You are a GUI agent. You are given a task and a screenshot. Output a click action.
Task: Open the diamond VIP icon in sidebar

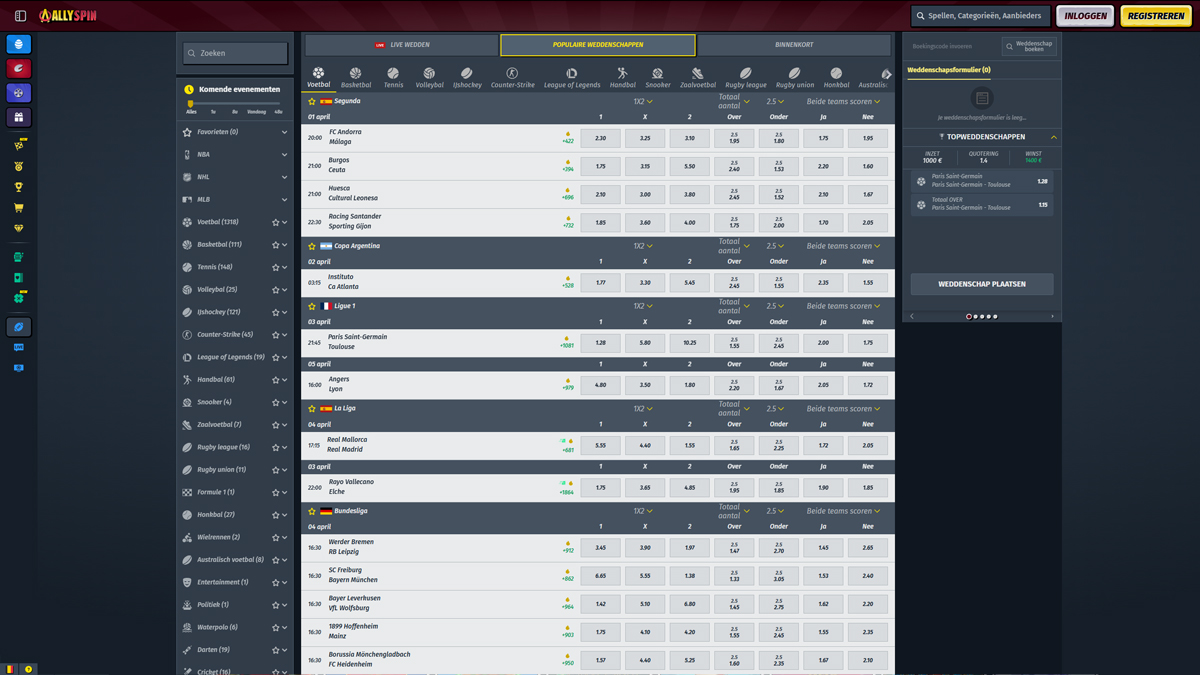click(19, 228)
